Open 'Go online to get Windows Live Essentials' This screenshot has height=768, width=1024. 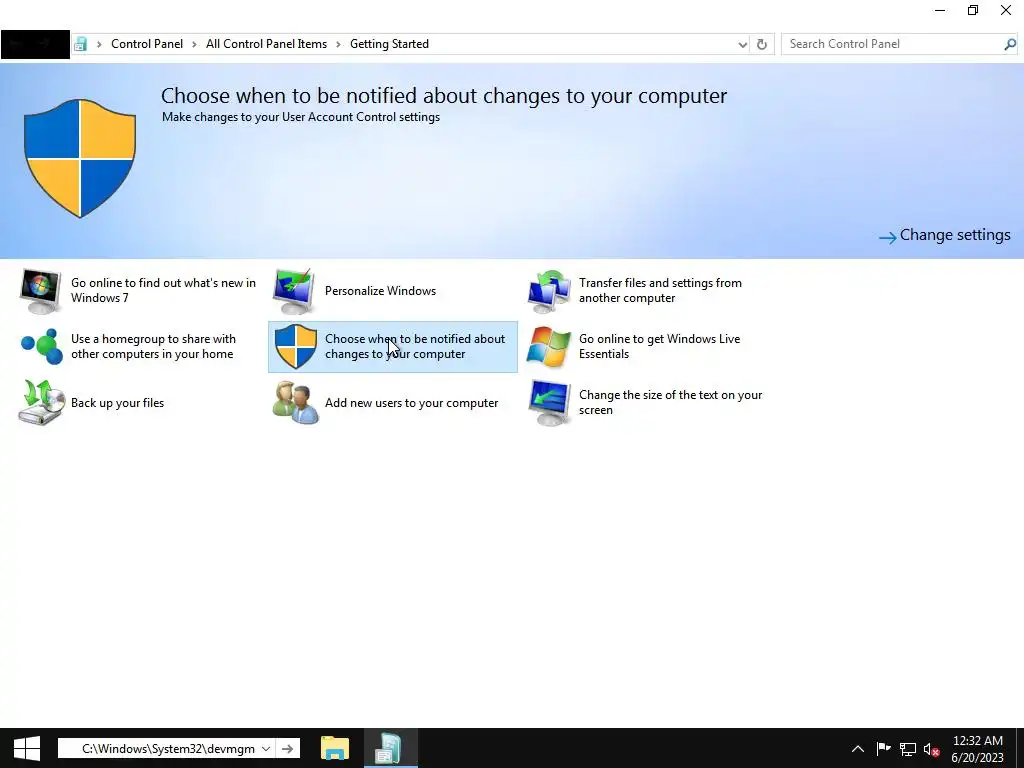click(x=660, y=347)
